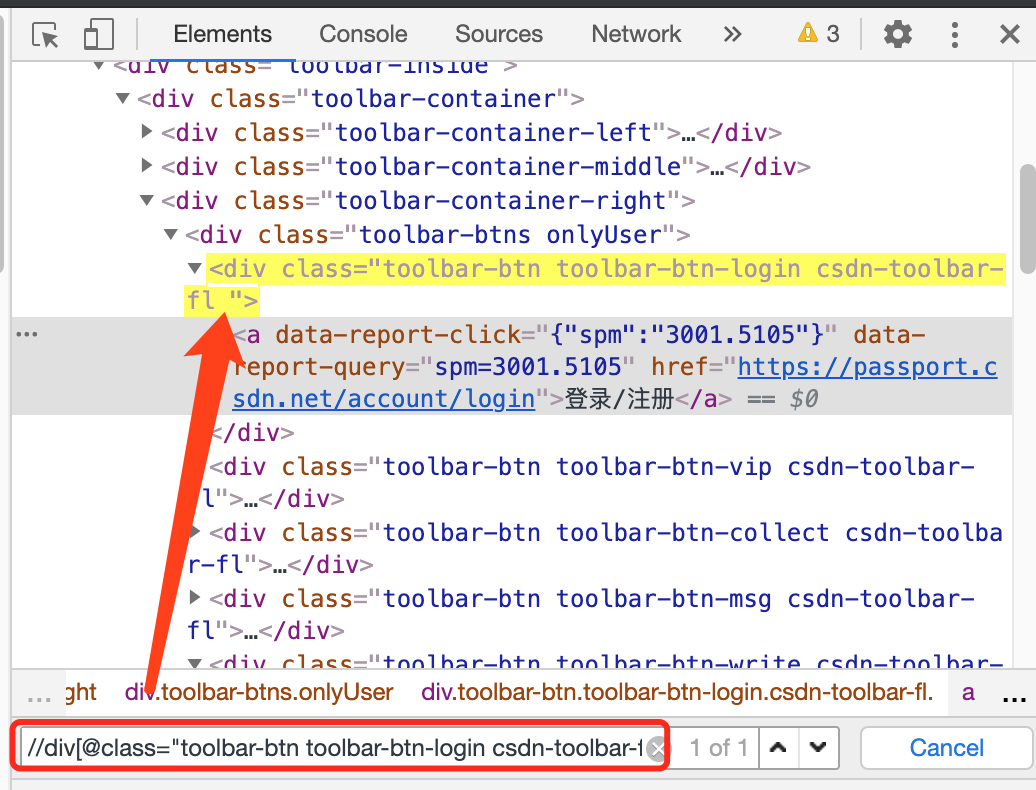Expand the toolbar-btn-msg div node
This screenshot has height=790, width=1036.
pyautogui.click(x=193, y=598)
